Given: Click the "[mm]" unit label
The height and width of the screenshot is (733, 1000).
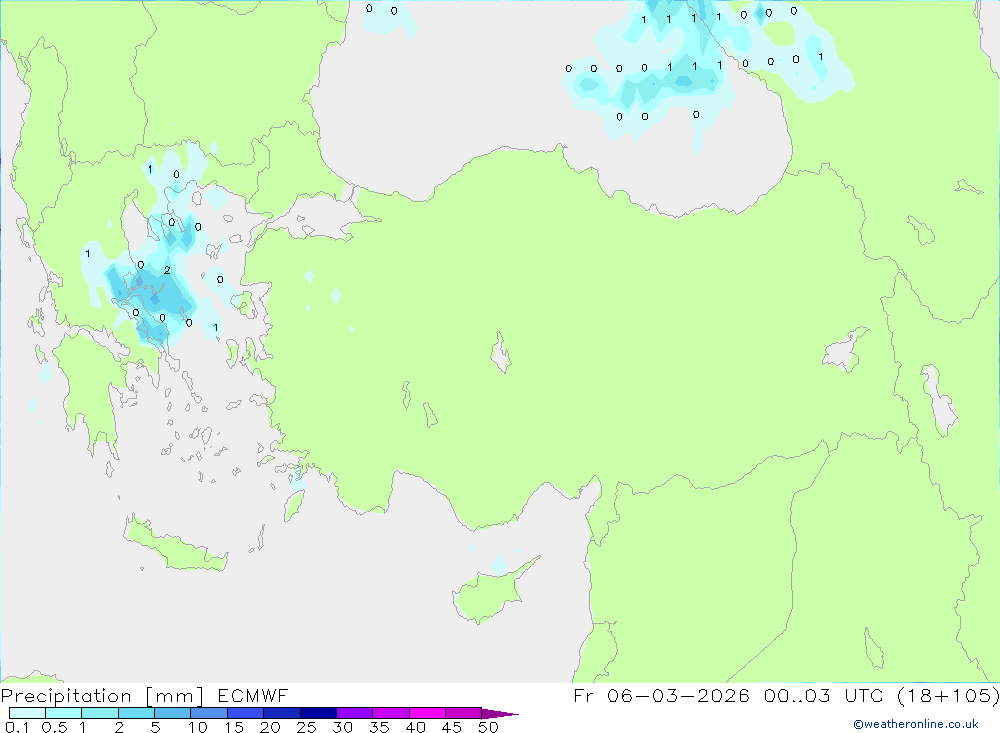Looking at the screenshot, I should 175,696.
